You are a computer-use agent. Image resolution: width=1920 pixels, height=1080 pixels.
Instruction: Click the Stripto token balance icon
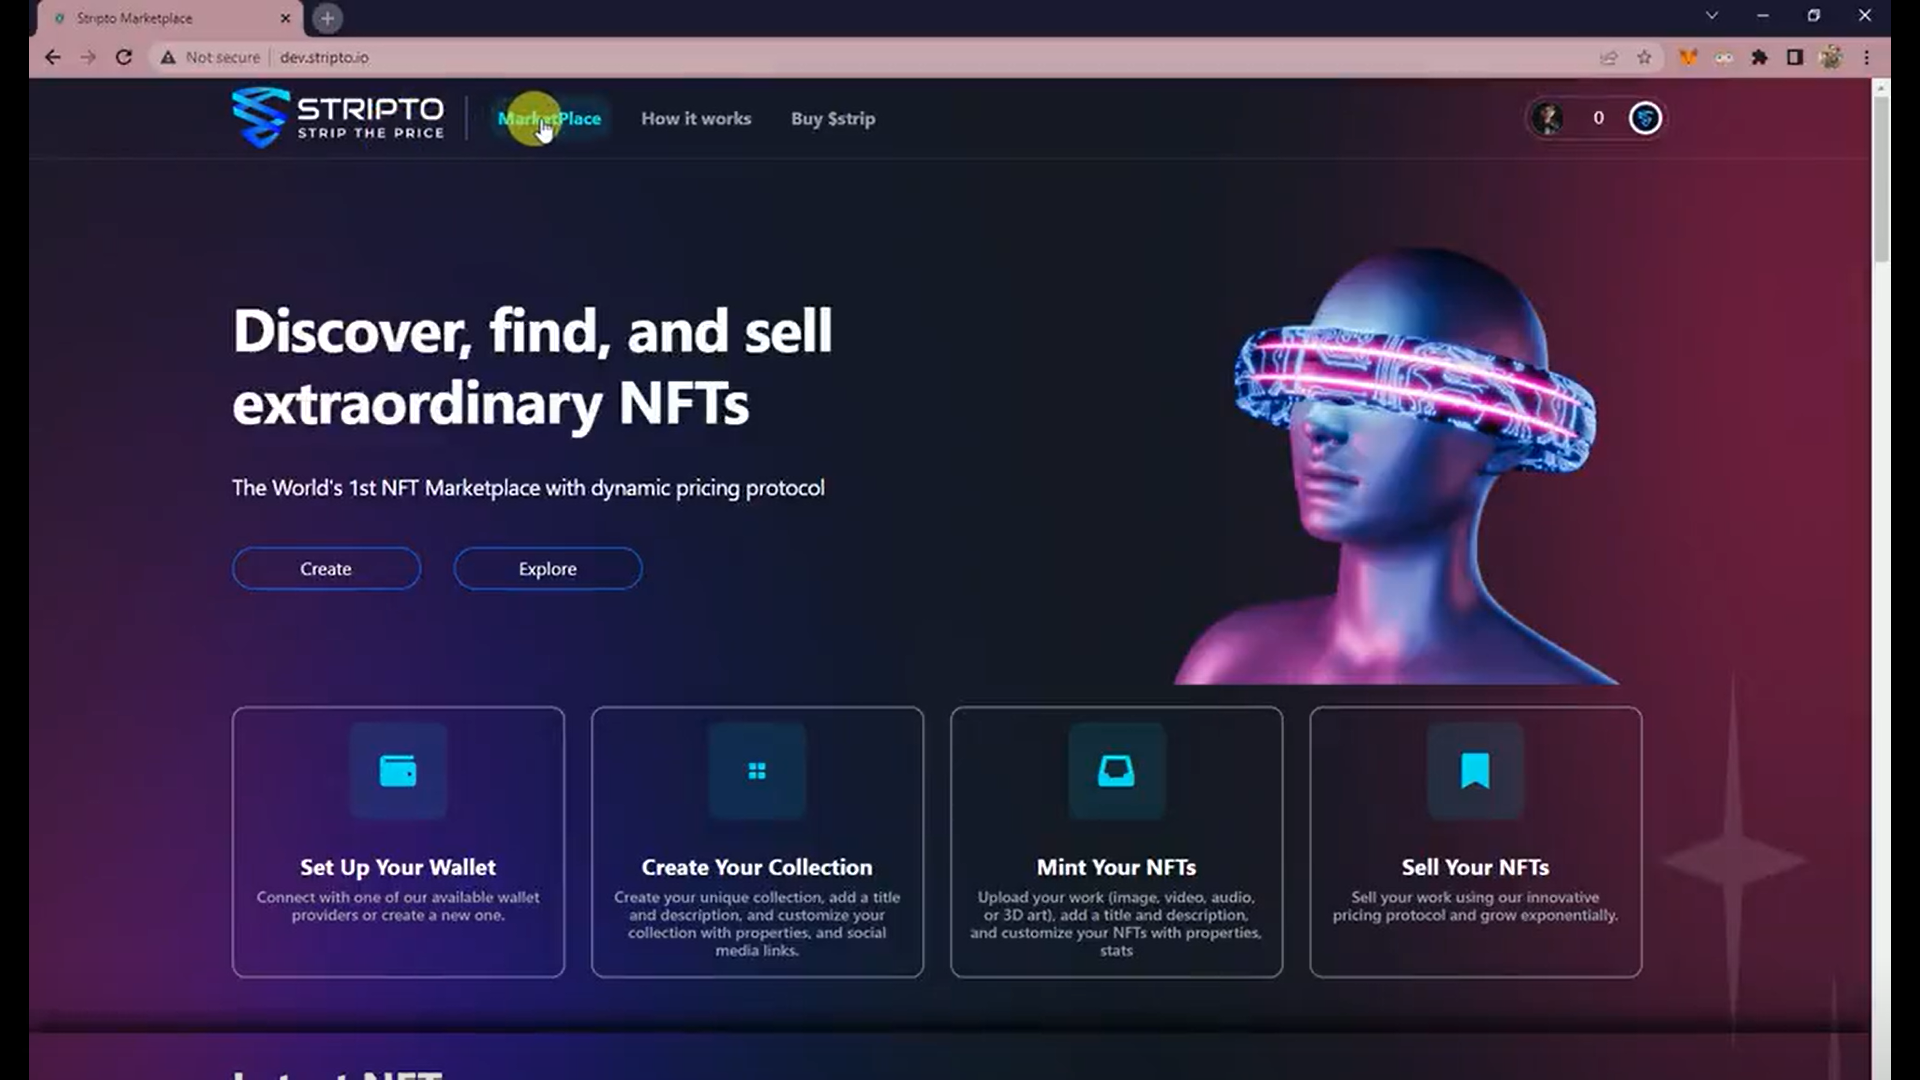point(1645,118)
